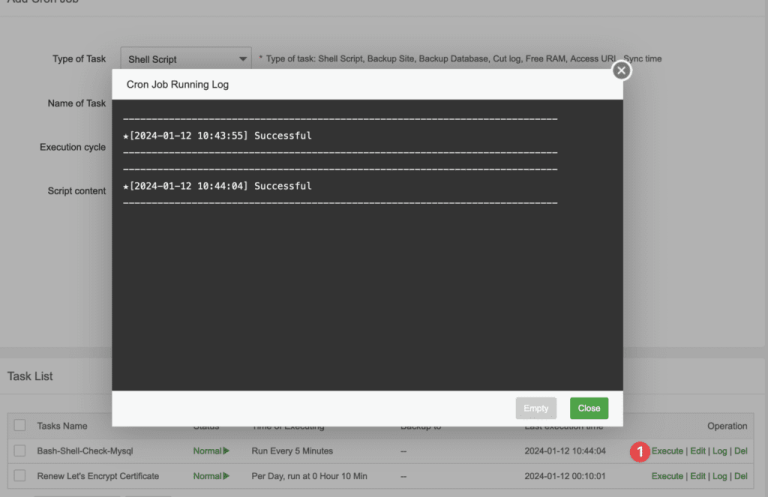Toggle the select-all checkbox in Task List header
This screenshot has height=497, width=768.
tap(20, 425)
